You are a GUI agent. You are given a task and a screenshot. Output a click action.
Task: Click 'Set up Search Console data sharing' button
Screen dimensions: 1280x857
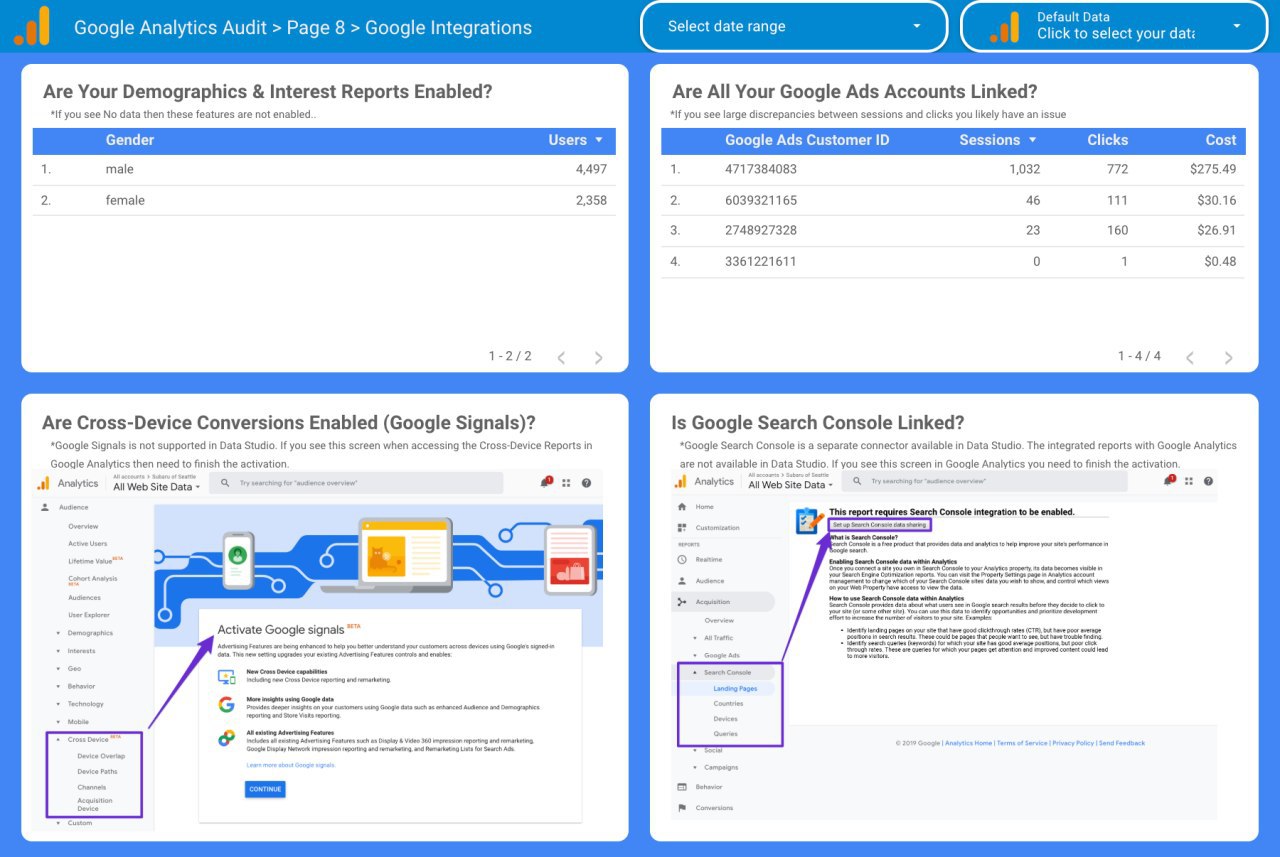click(880, 524)
